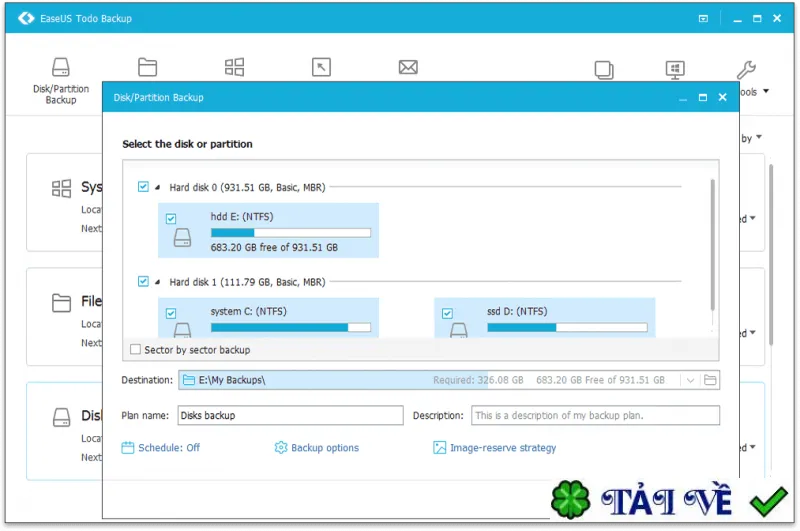Expand the File backup card dropdown arrow
The height and width of the screenshot is (531, 800).
pos(753,333)
